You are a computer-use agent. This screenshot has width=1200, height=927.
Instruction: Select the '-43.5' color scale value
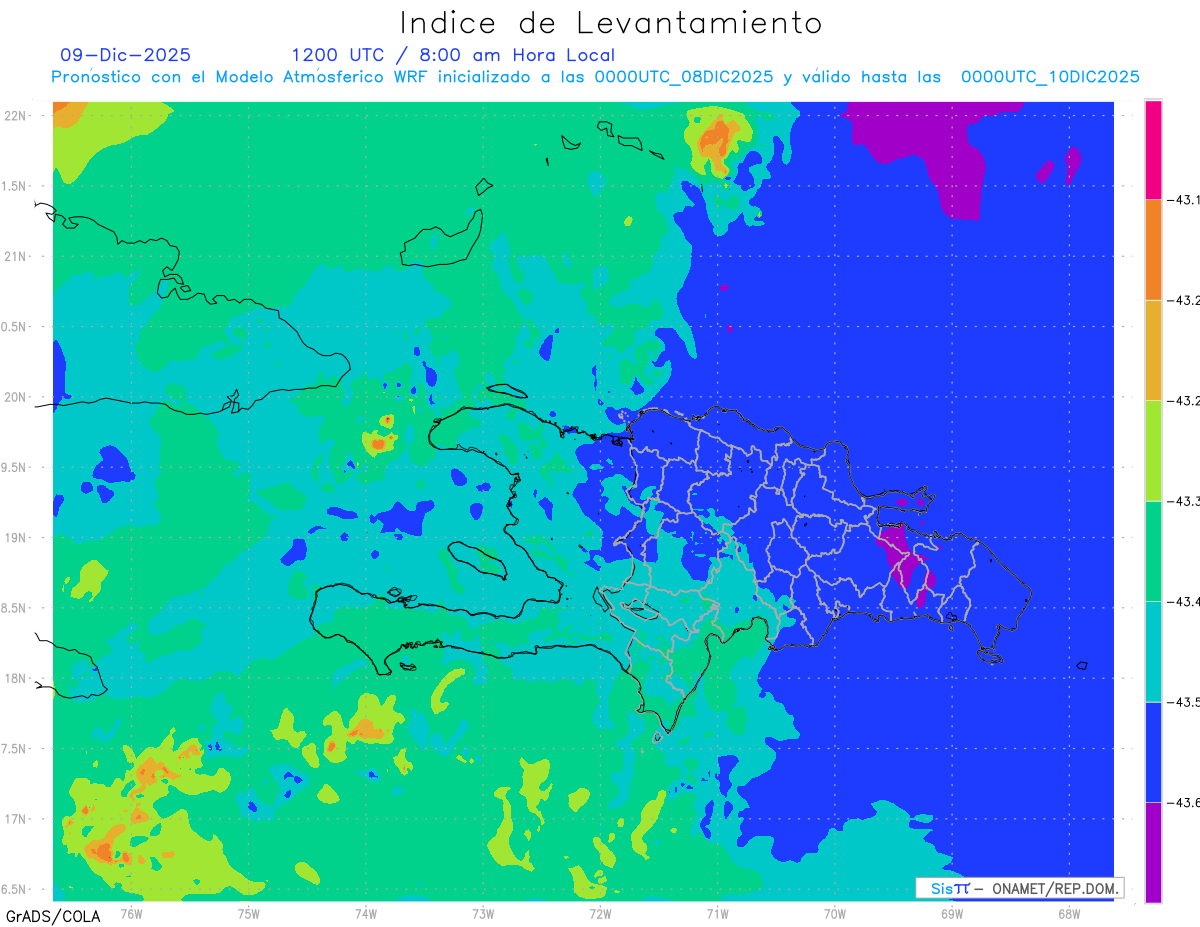1183,702
